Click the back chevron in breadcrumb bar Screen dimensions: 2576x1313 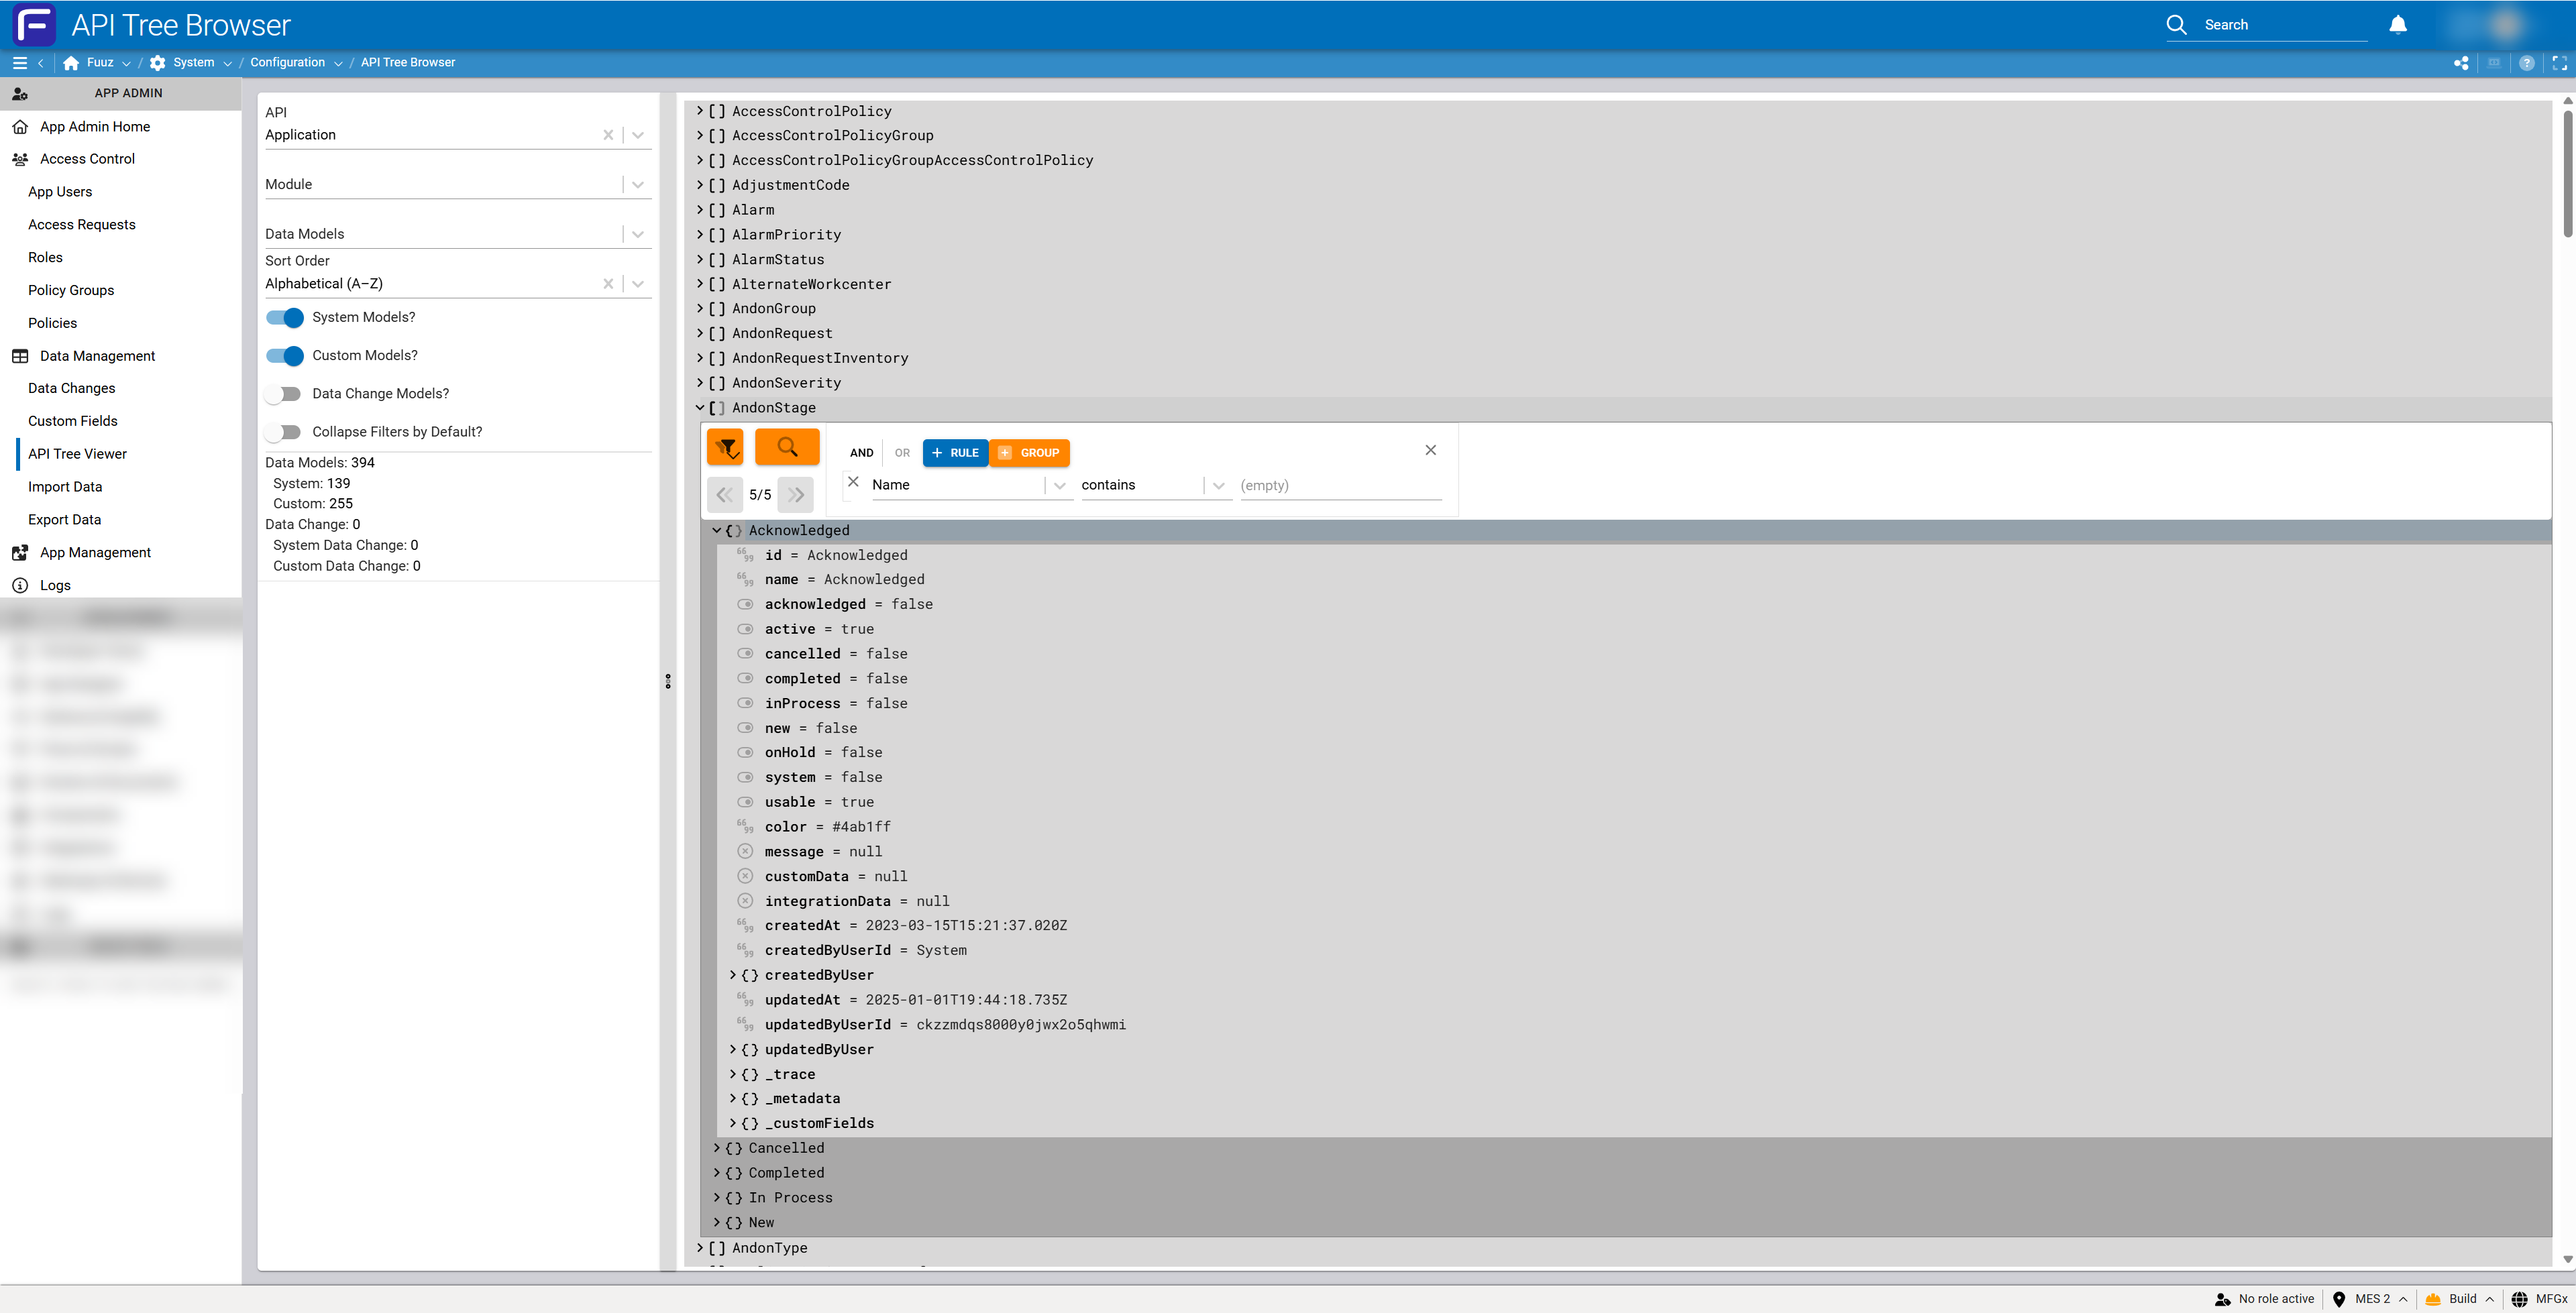(x=41, y=63)
